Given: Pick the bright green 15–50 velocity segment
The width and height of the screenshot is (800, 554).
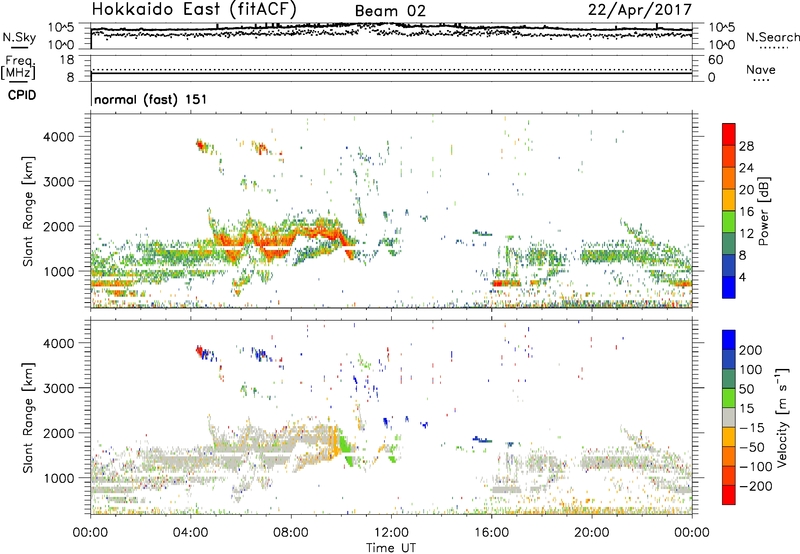Looking at the screenshot, I should 729,398.
